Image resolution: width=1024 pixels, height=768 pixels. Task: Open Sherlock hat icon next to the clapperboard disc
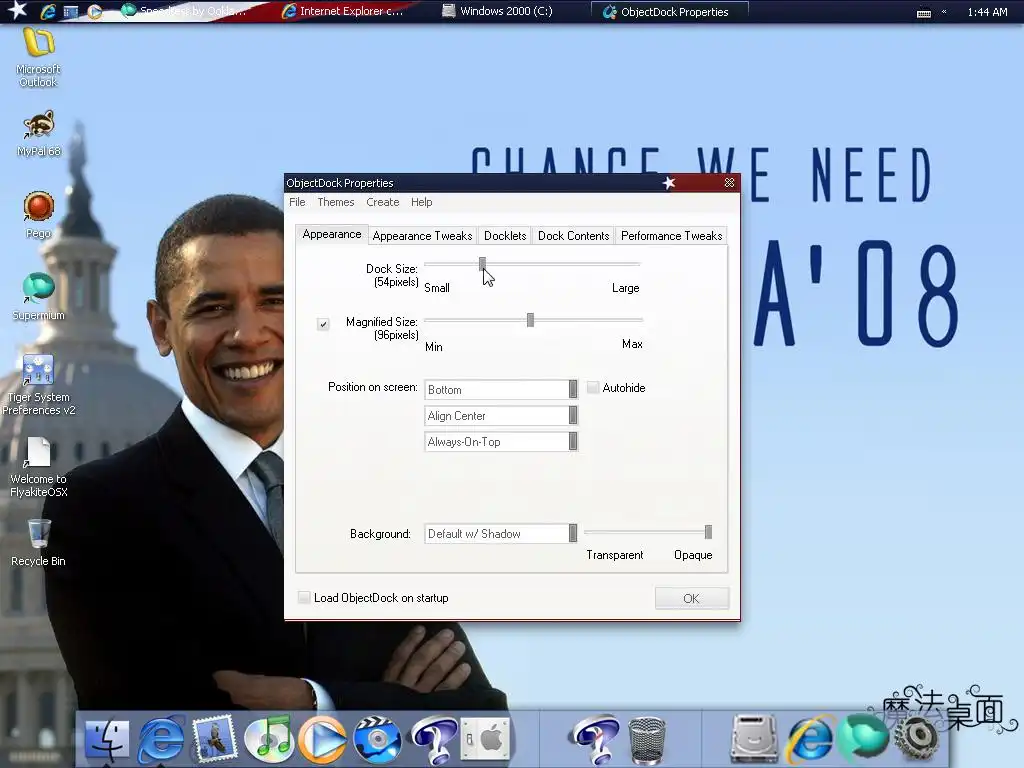[434, 740]
